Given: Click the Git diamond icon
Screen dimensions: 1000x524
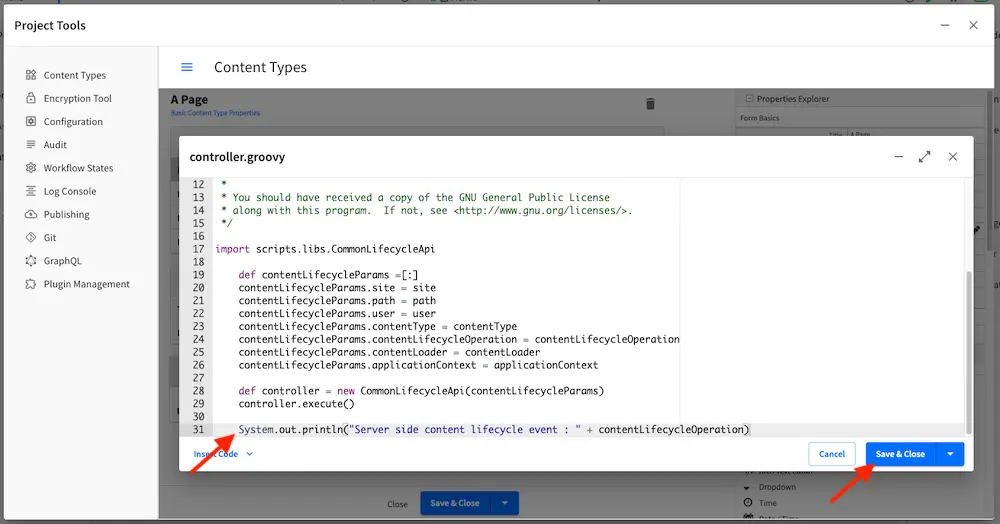Looking at the screenshot, I should [x=31, y=237].
